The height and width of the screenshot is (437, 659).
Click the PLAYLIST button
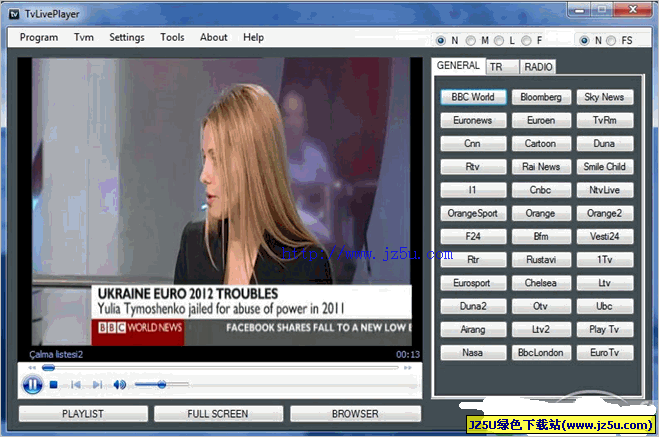pos(83,414)
